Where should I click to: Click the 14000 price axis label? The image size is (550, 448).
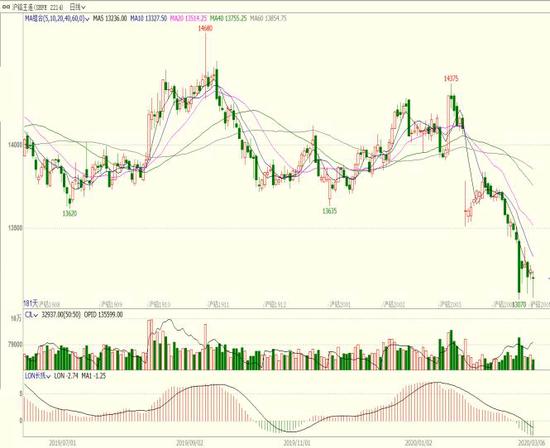[x=16, y=144]
